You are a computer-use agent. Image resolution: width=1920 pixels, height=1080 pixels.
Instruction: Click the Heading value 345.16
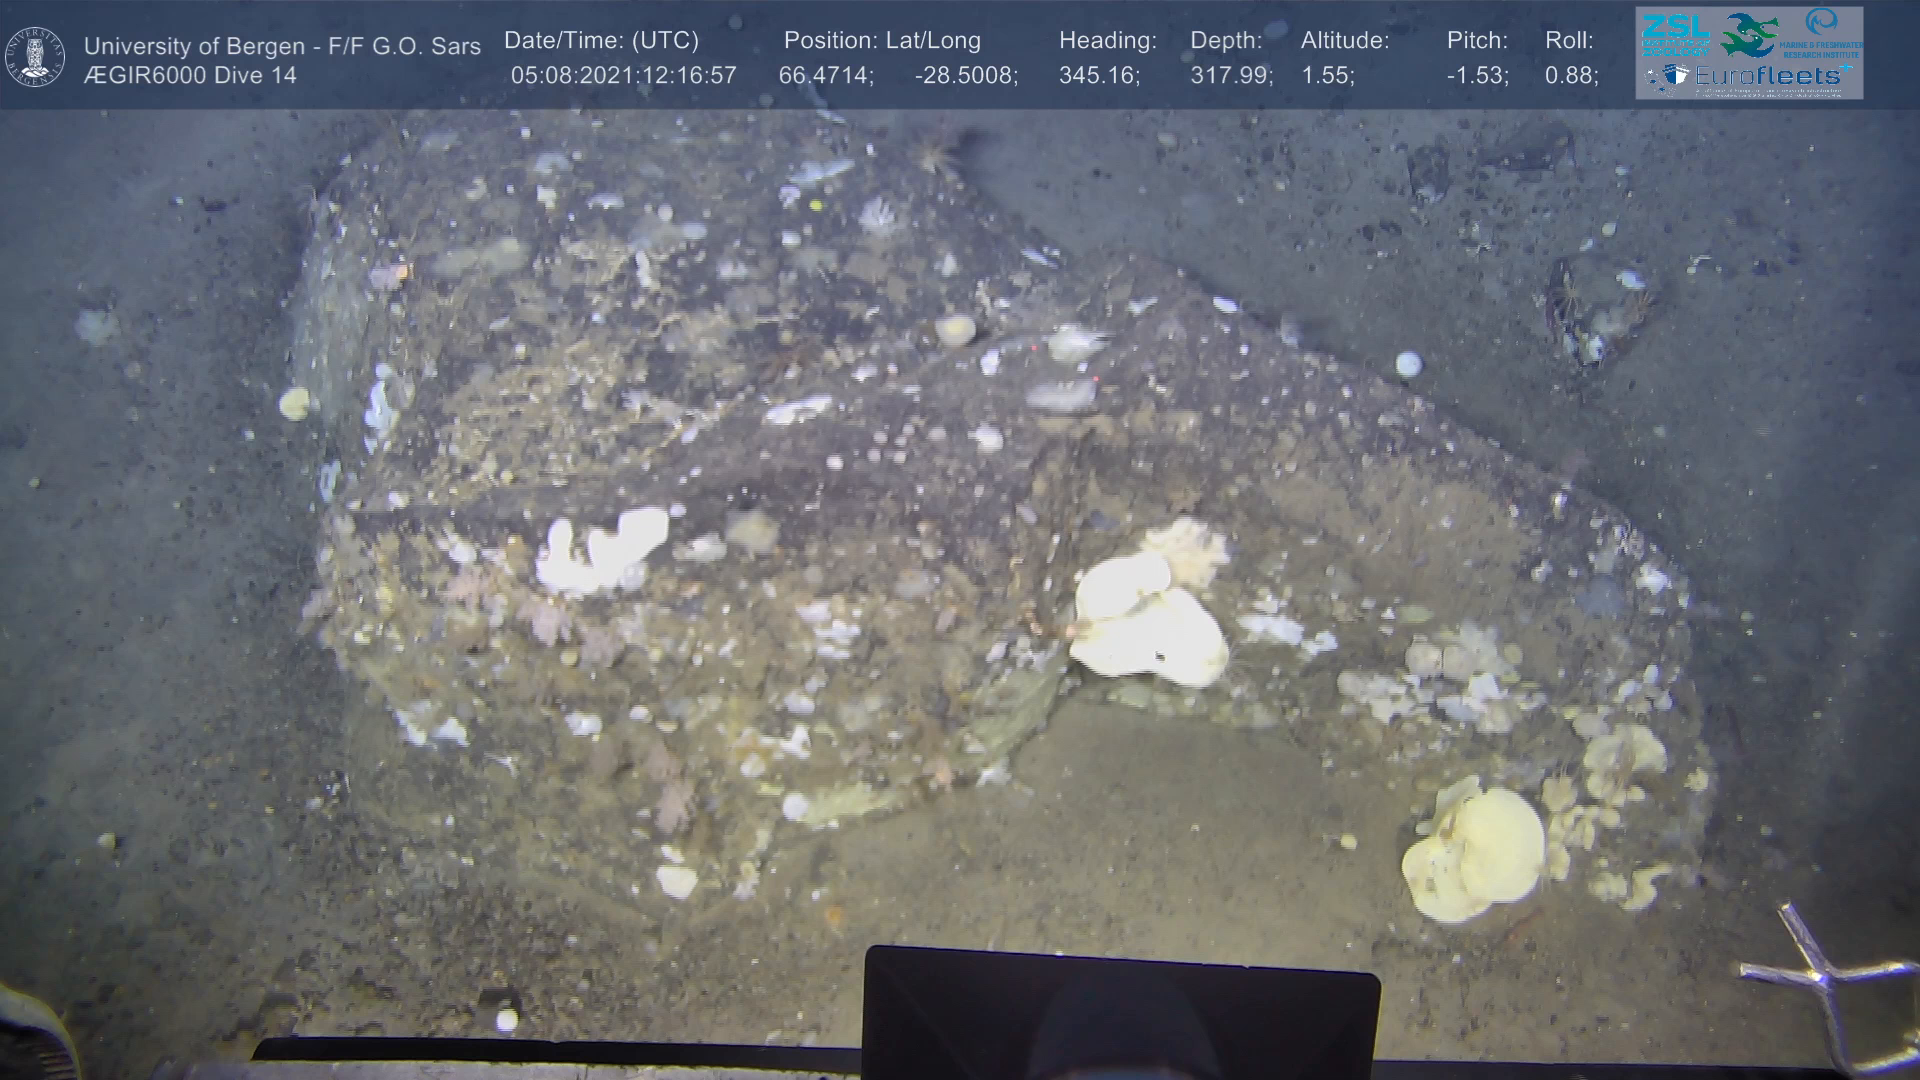coord(1099,76)
